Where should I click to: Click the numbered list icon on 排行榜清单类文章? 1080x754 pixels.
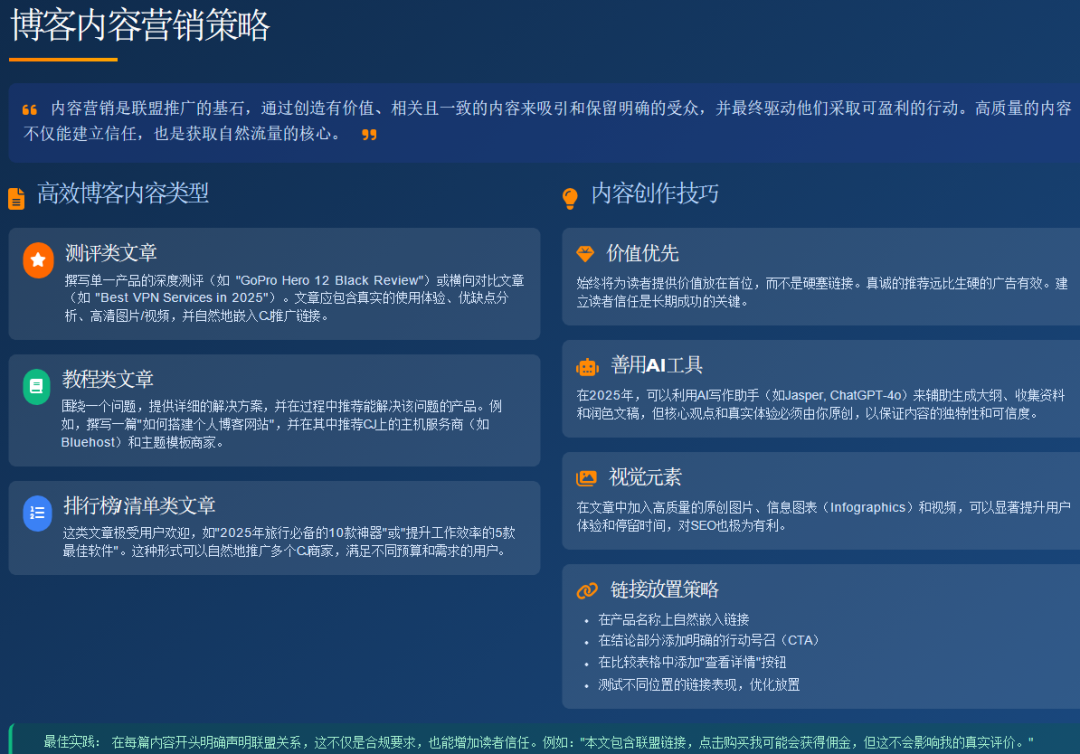38,513
